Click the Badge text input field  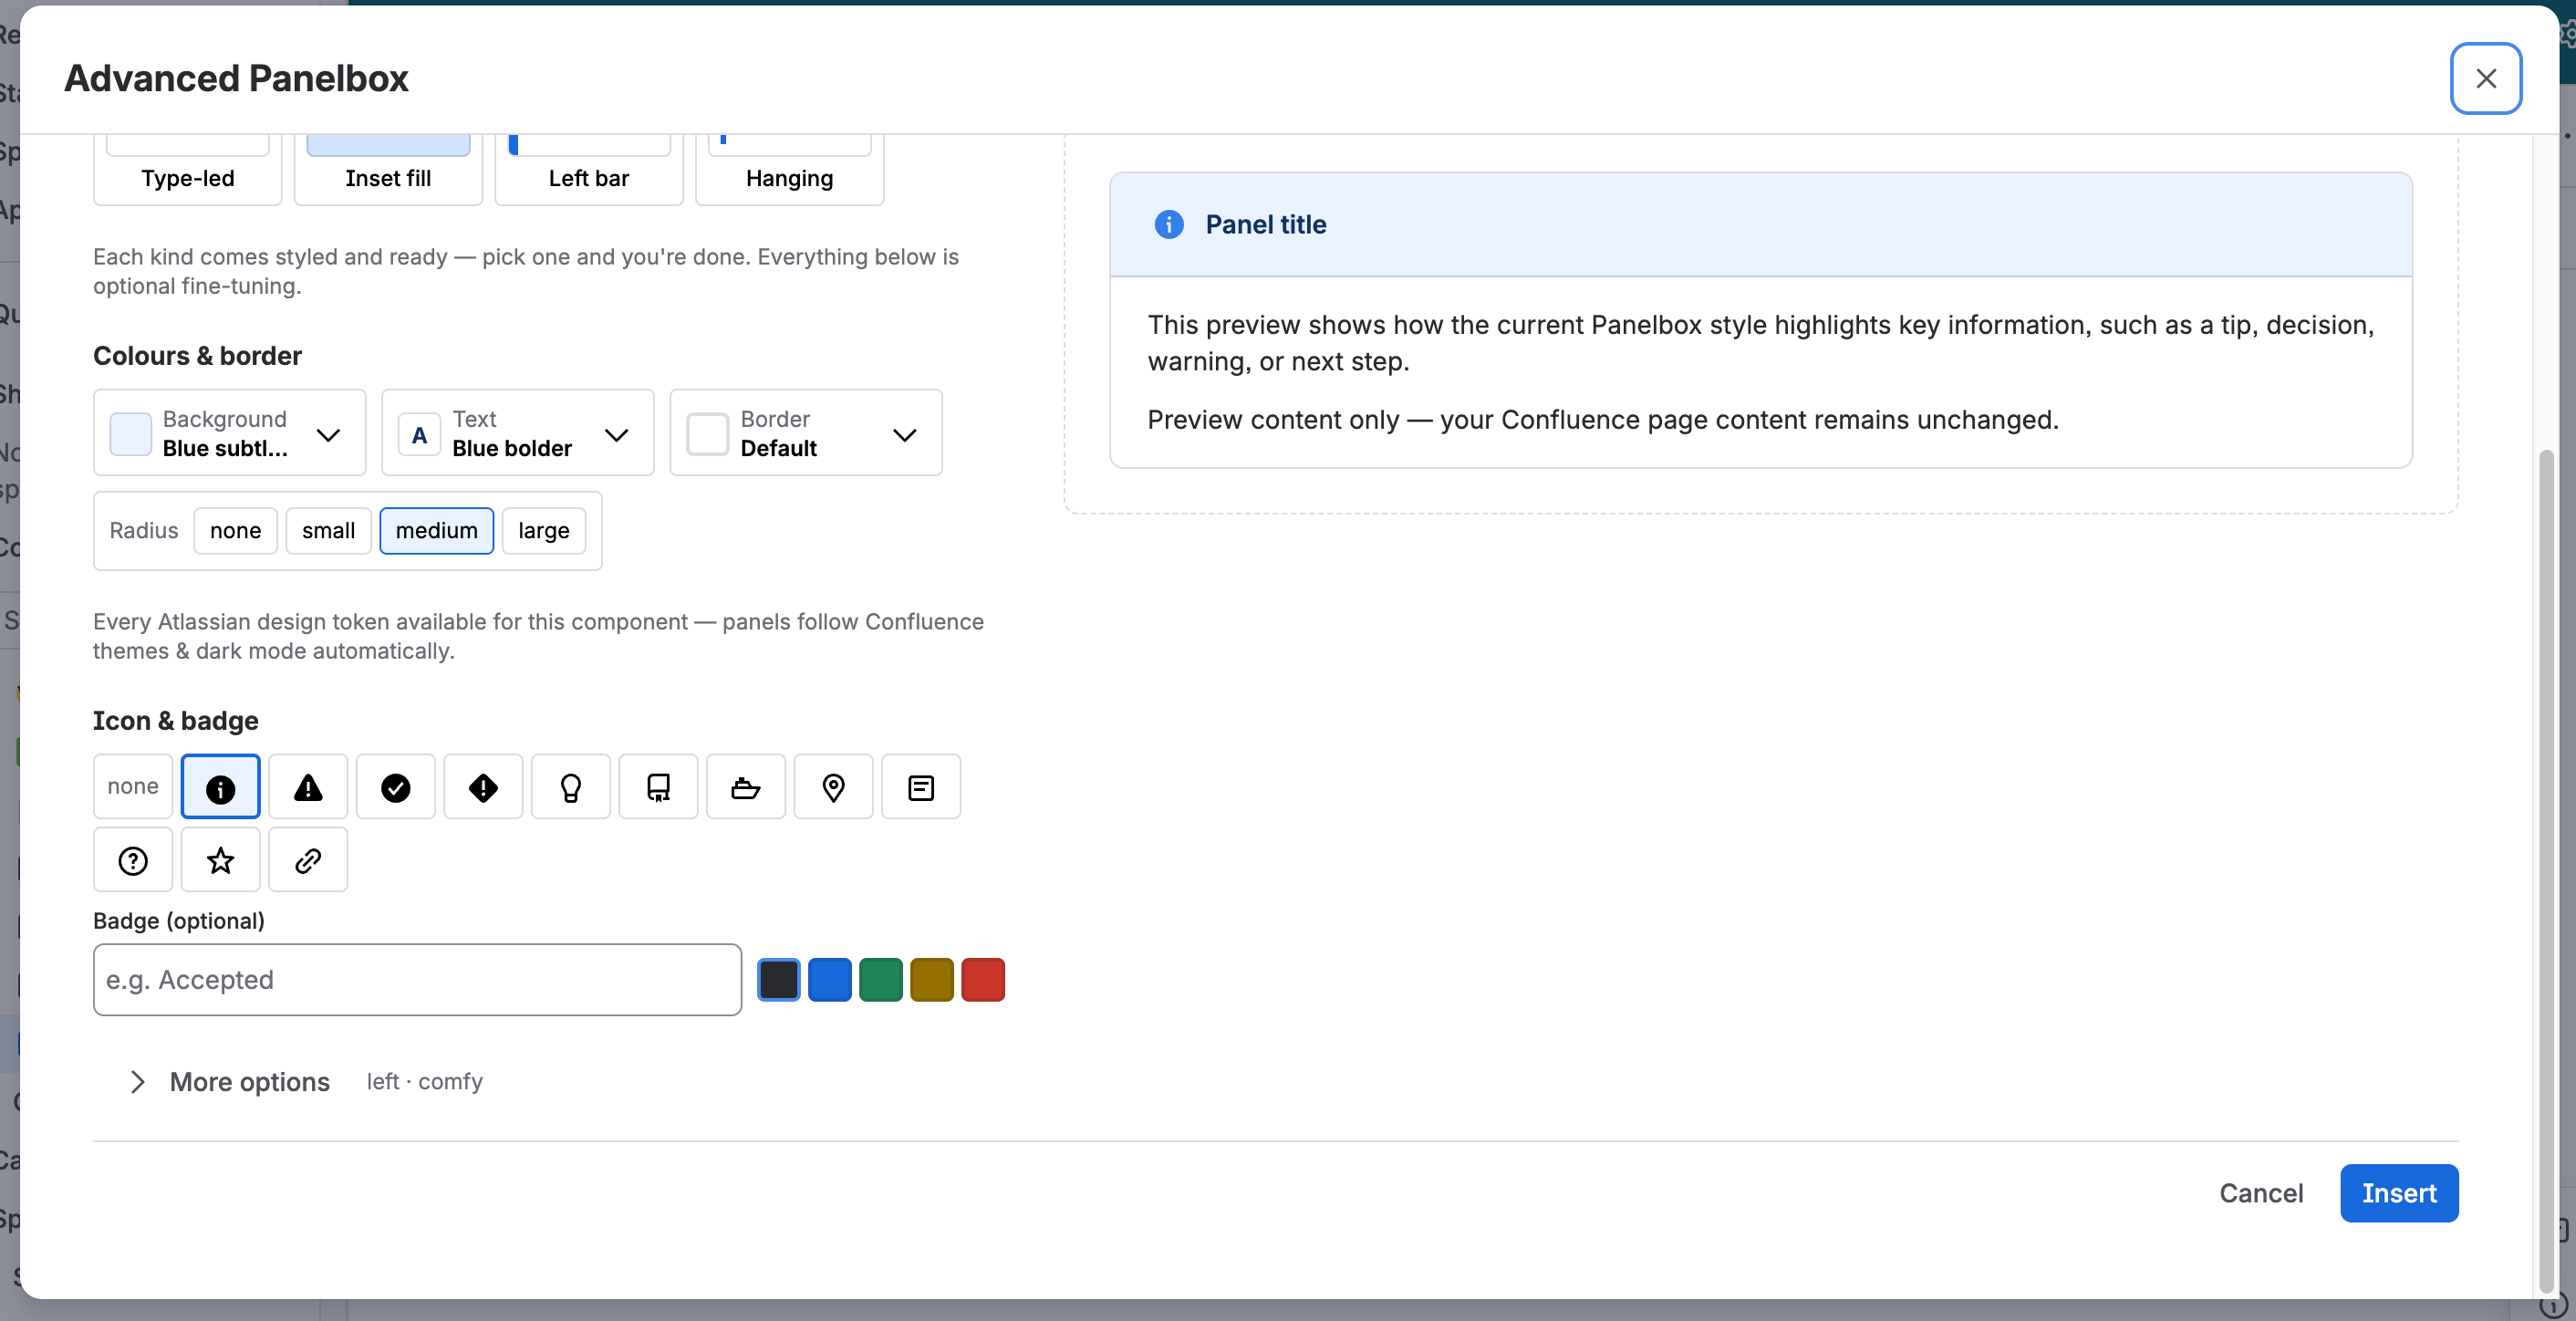pos(417,980)
